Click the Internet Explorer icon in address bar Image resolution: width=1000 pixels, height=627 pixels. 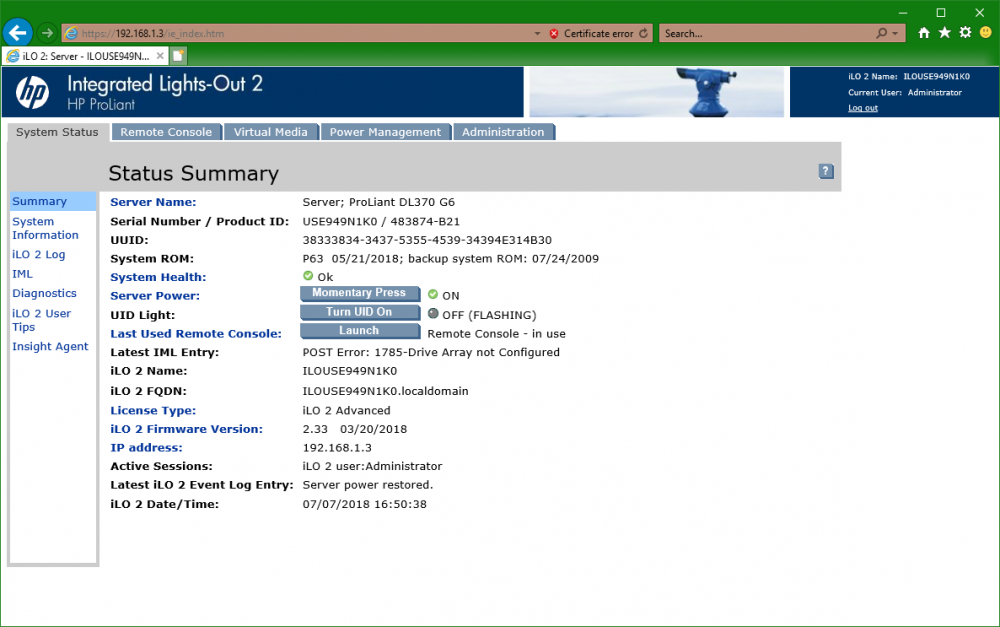click(x=71, y=33)
